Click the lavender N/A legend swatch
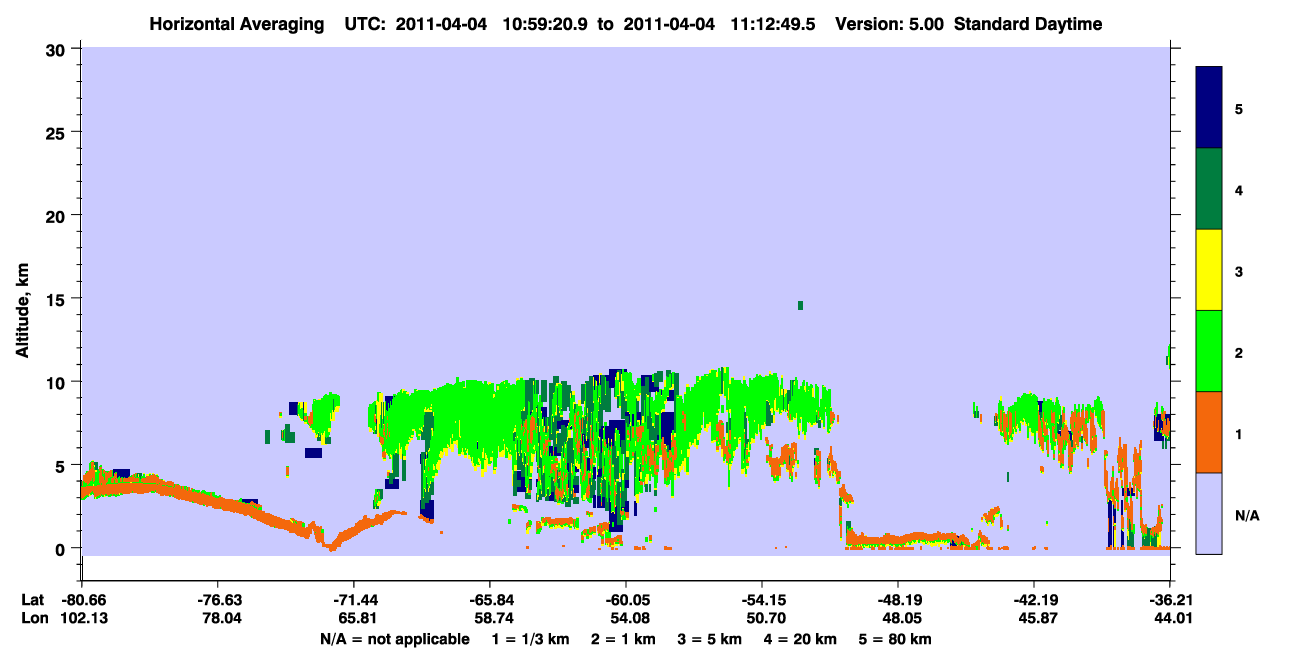This screenshot has height=667, width=1300. click(x=1209, y=513)
